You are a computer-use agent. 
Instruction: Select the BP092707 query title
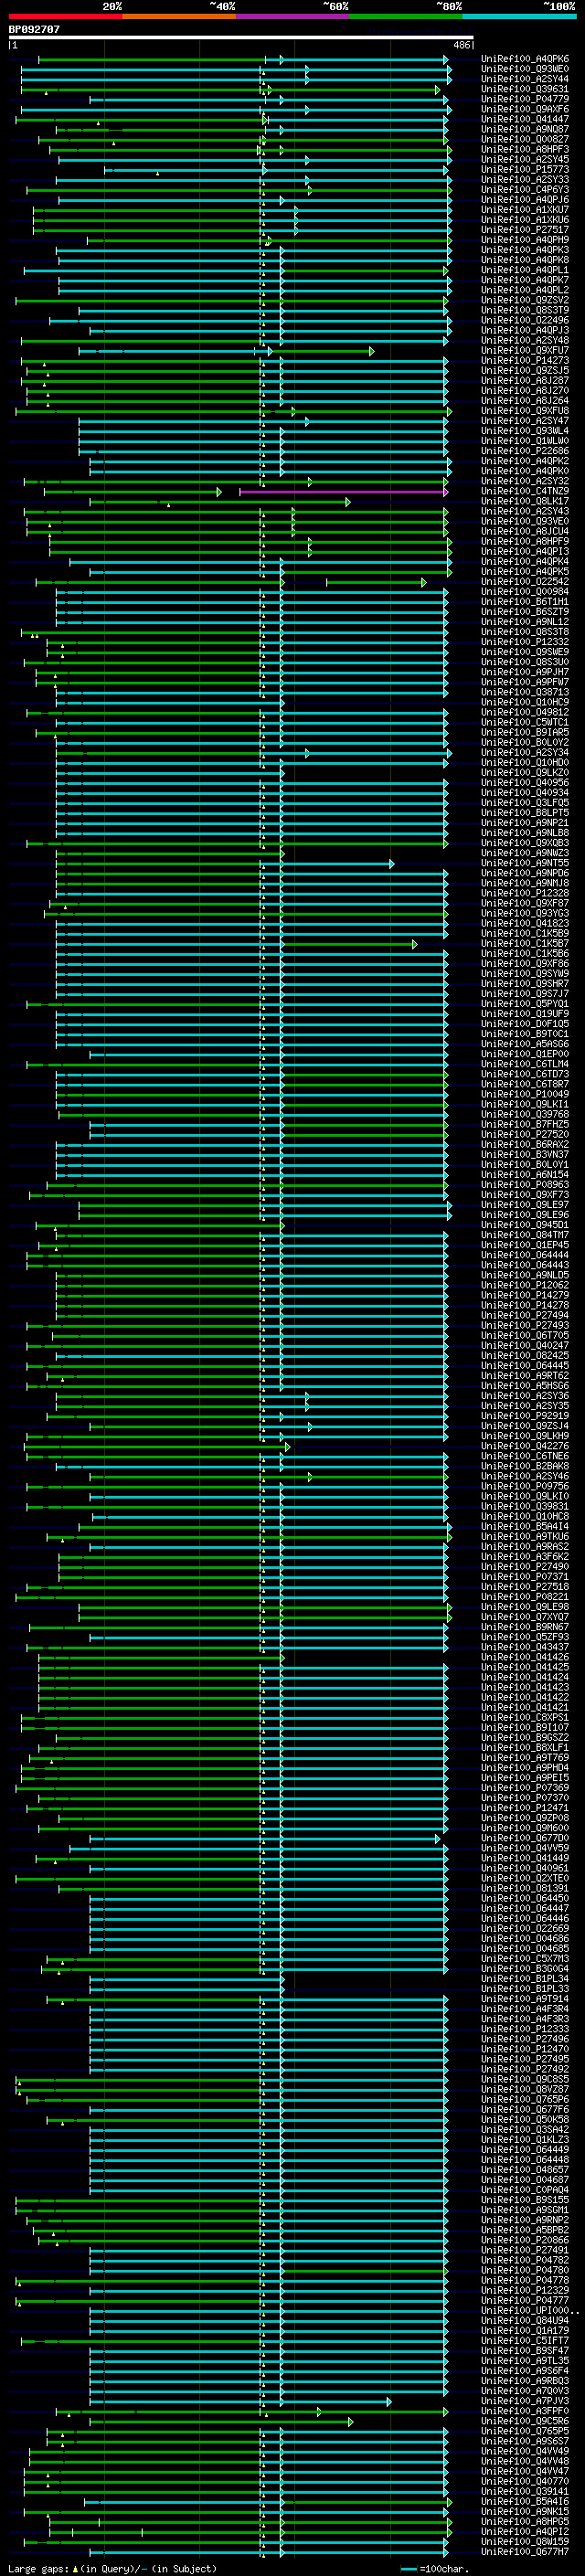point(34,29)
